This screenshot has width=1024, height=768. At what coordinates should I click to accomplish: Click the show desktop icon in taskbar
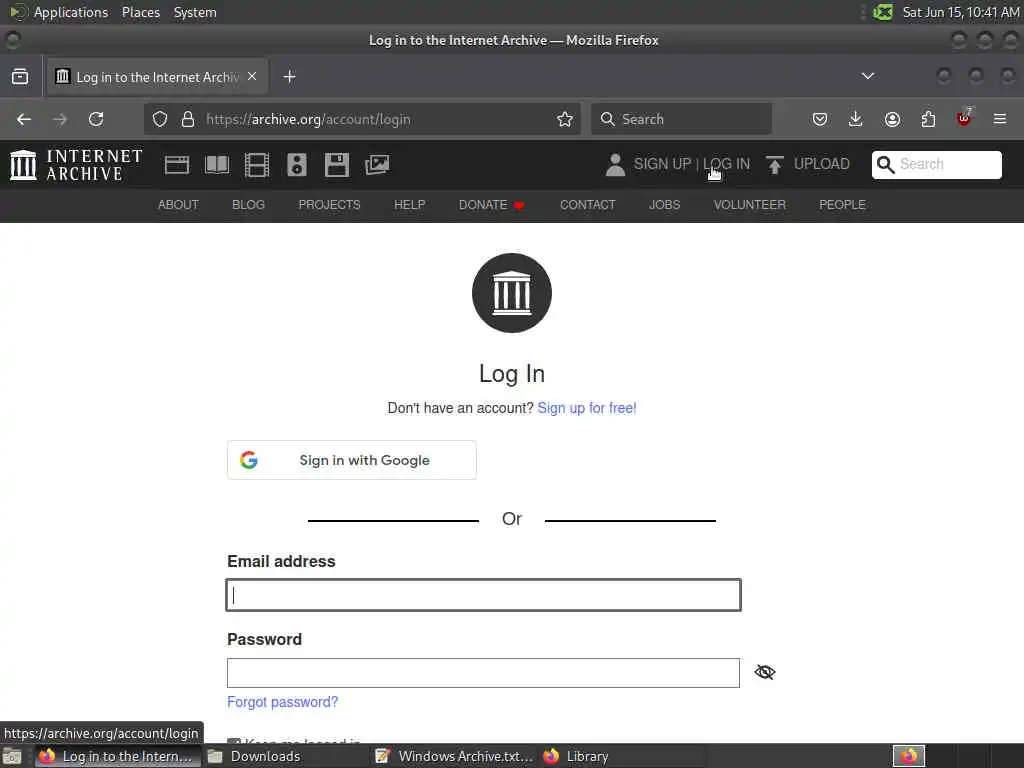(x=12, y=757)
